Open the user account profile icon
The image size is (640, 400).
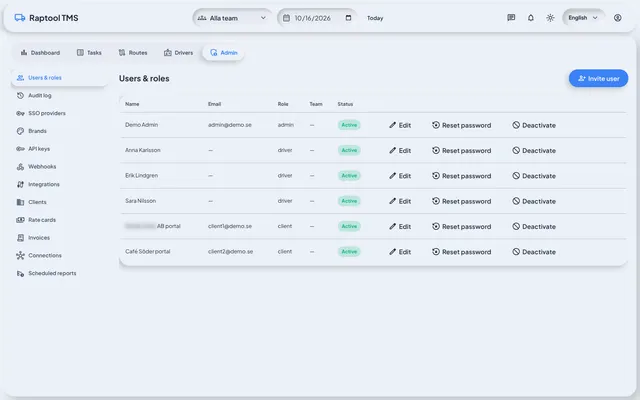click(618, 18)
